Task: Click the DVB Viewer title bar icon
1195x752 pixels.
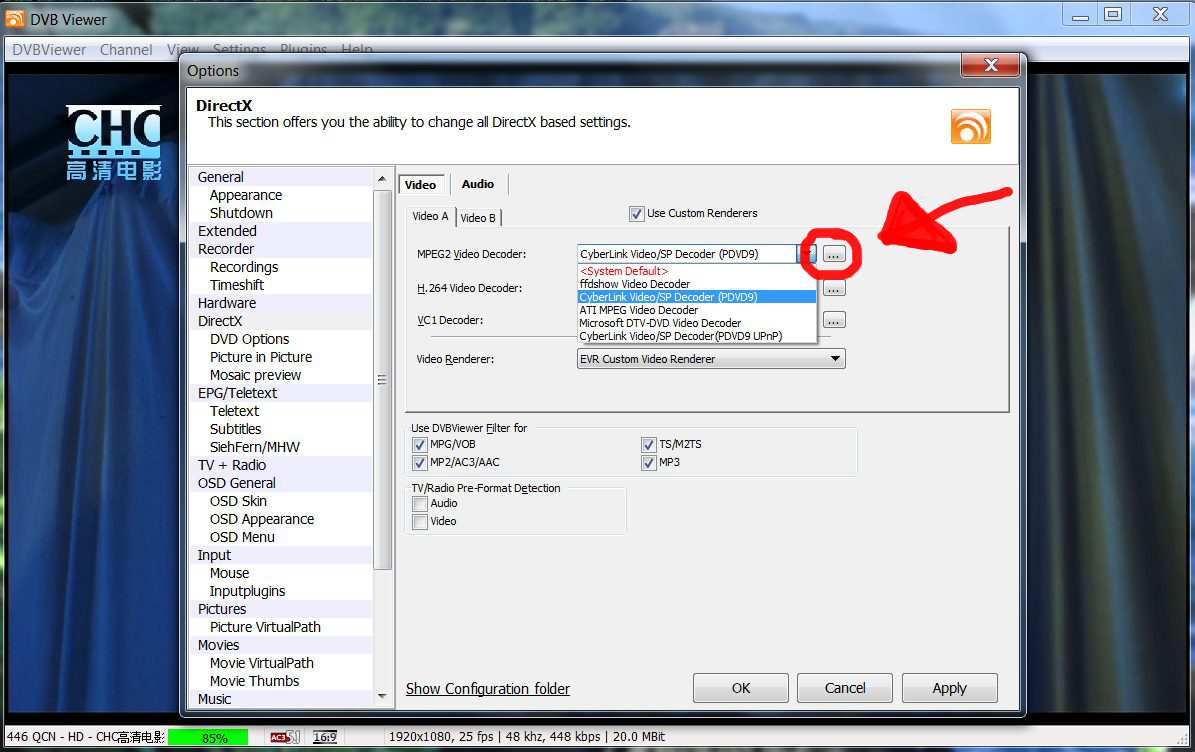Action: click(14, 18)
